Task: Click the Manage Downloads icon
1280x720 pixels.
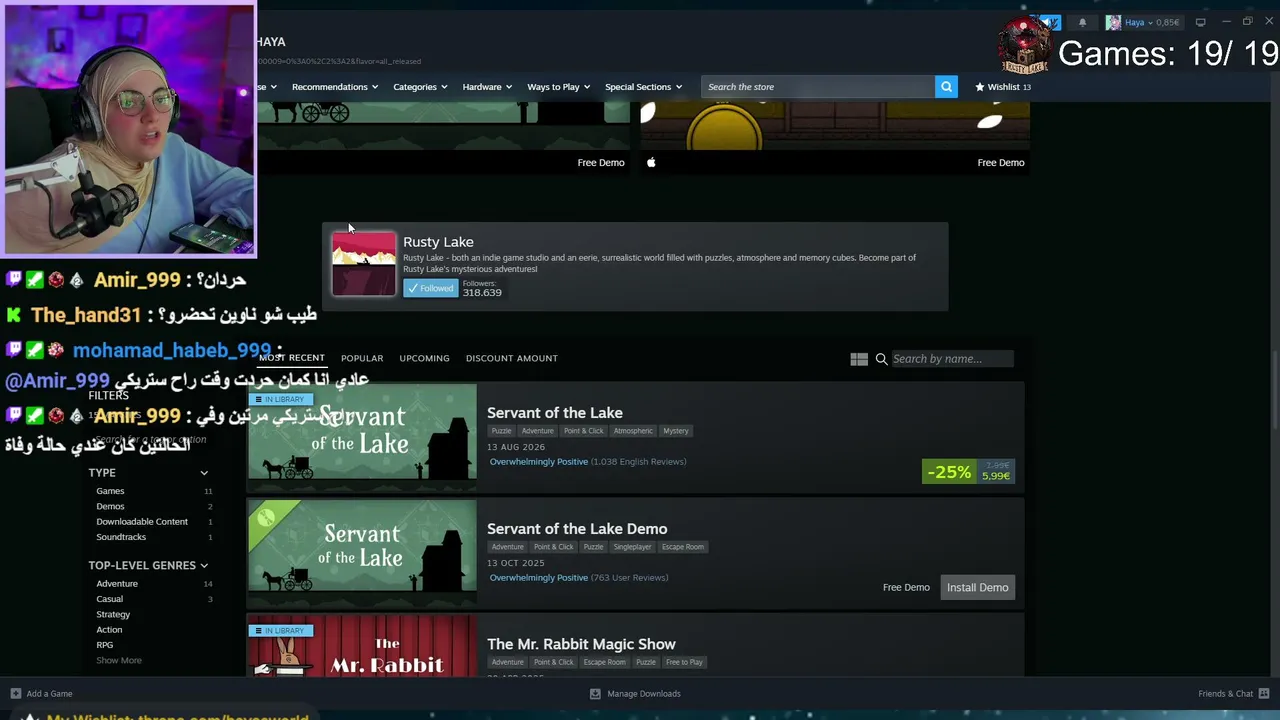Action: coord(595,693)
